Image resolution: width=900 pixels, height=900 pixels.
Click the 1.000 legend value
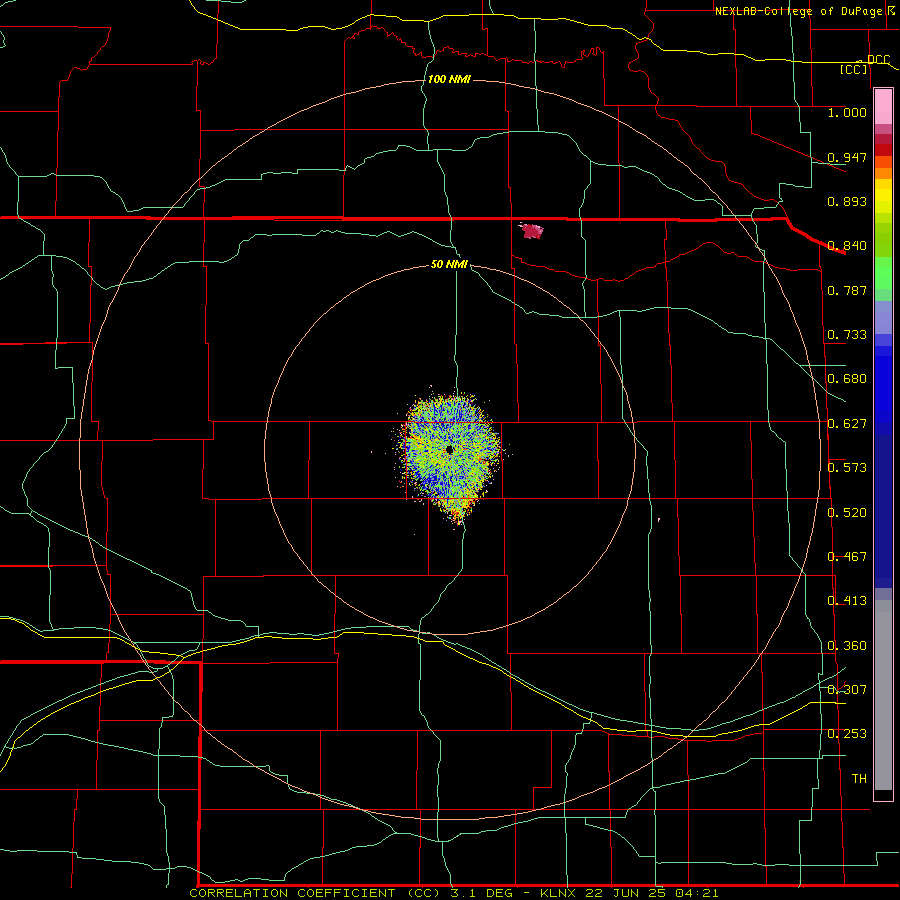pos(847,112)
